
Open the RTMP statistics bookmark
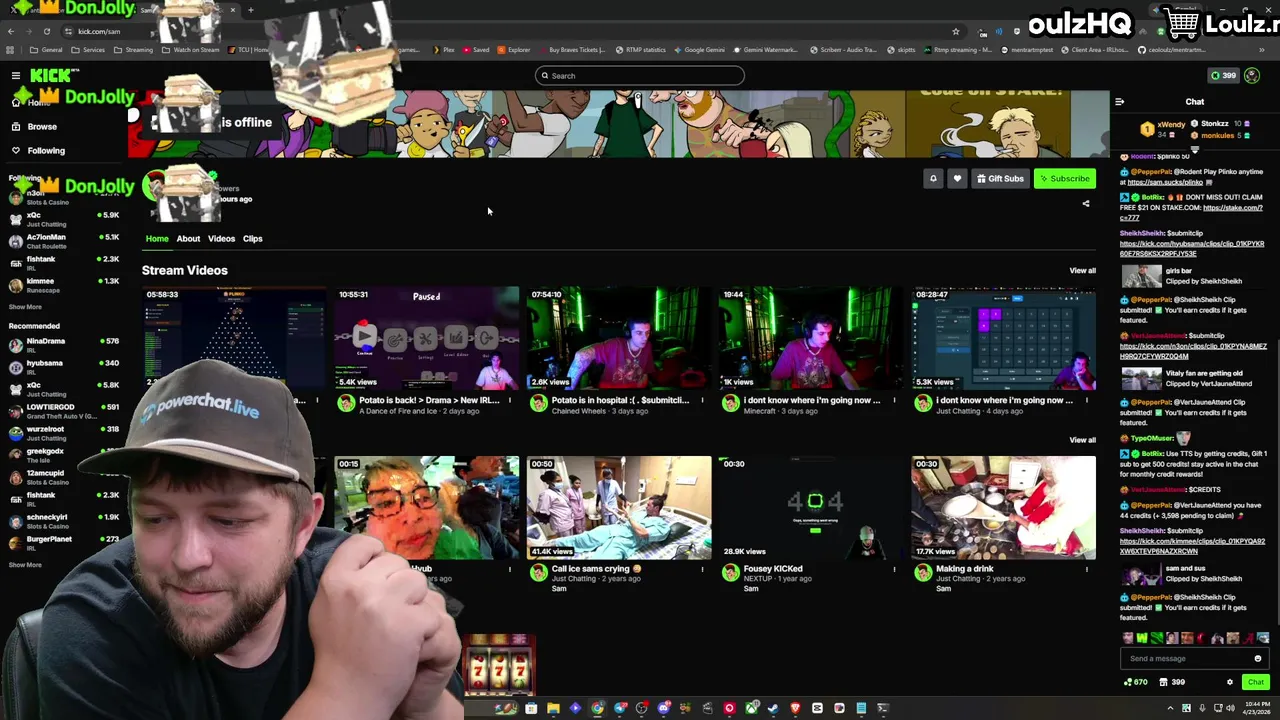[641, 50]
